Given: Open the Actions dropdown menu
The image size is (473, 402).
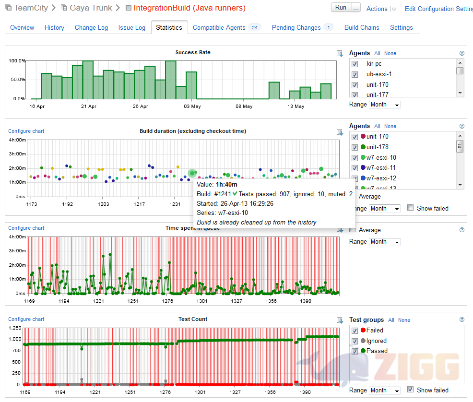Looking at the screenshot, I should (381, 9).
